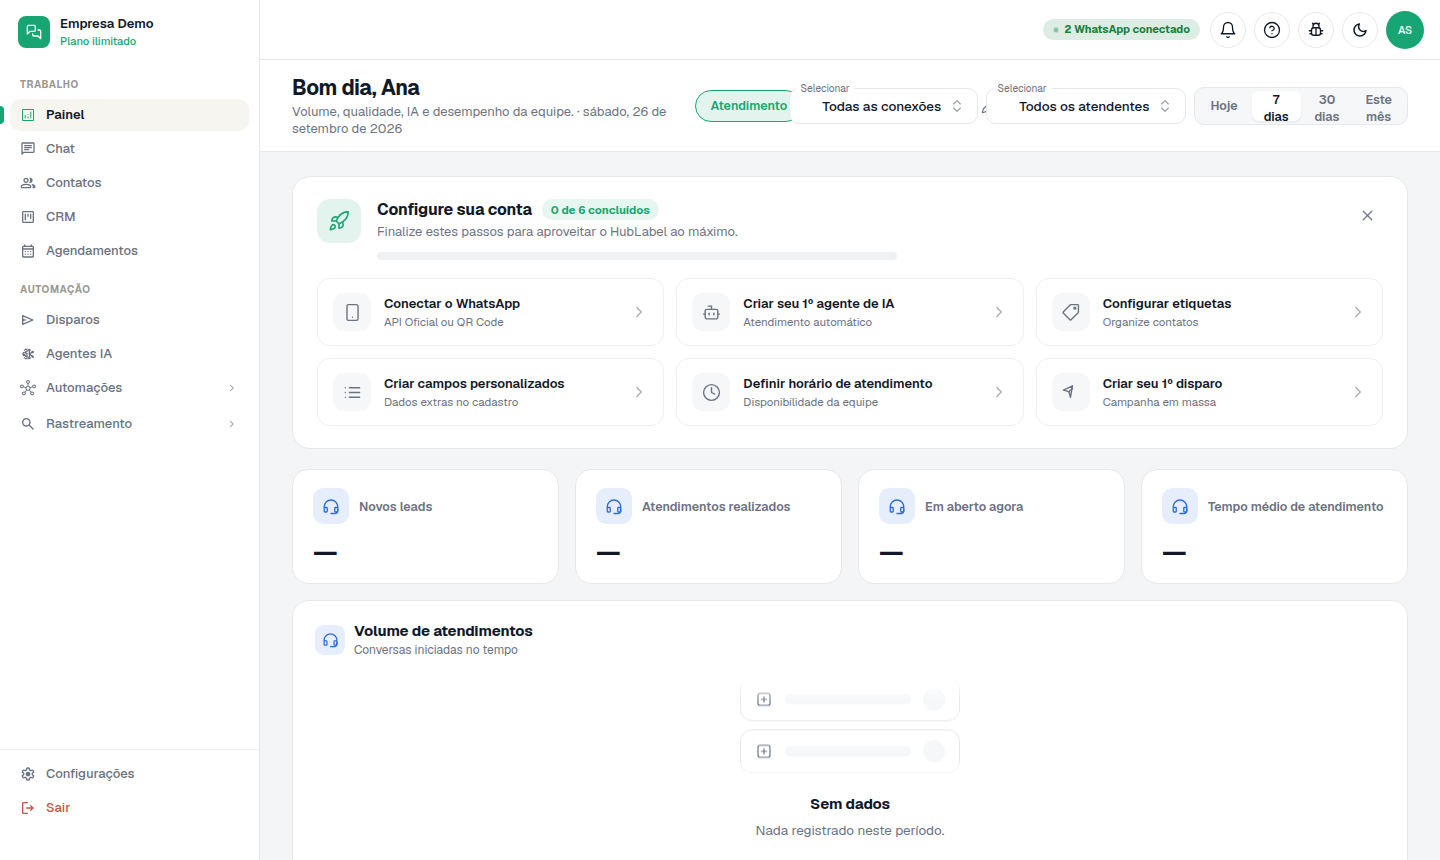The width and height of the screenshot is (1440, 860).
Task: Click the tag icon on Configurar etiquetas
Action: tap(1071, 312)
